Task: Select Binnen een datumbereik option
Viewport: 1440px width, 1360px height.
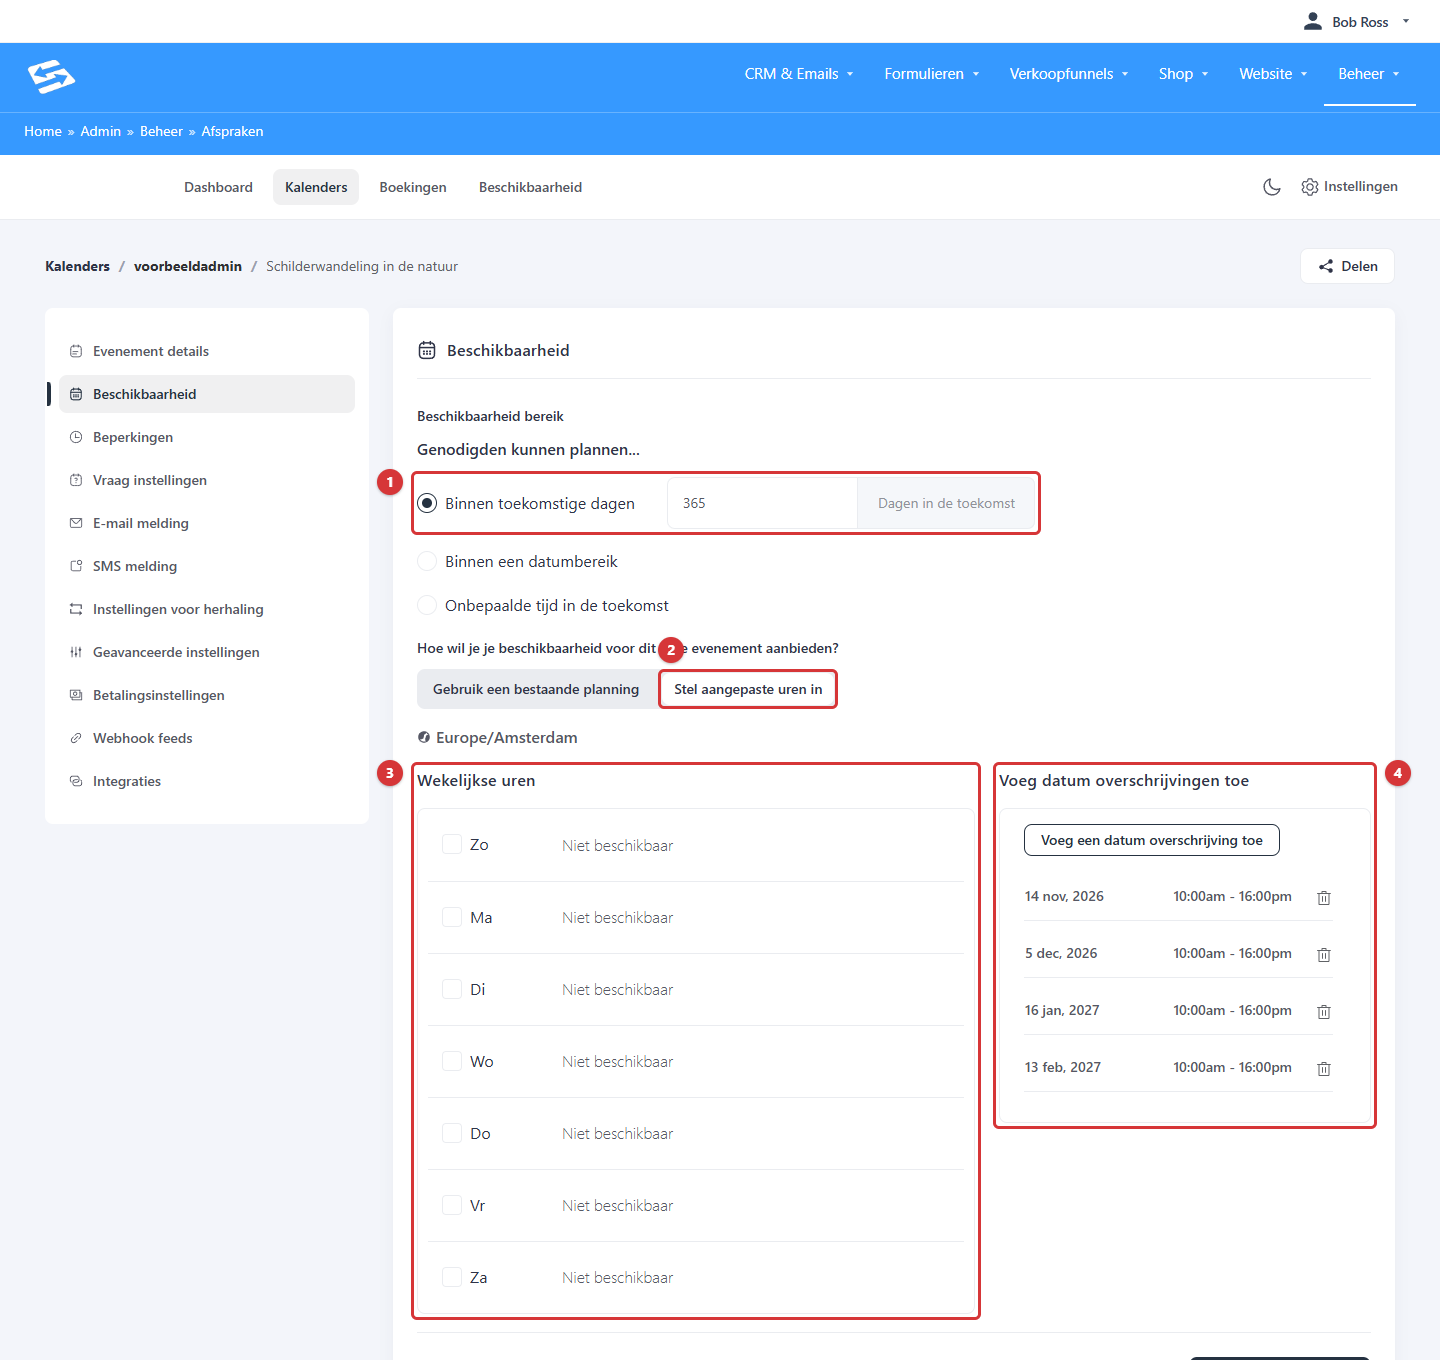Action: (427, 561)
